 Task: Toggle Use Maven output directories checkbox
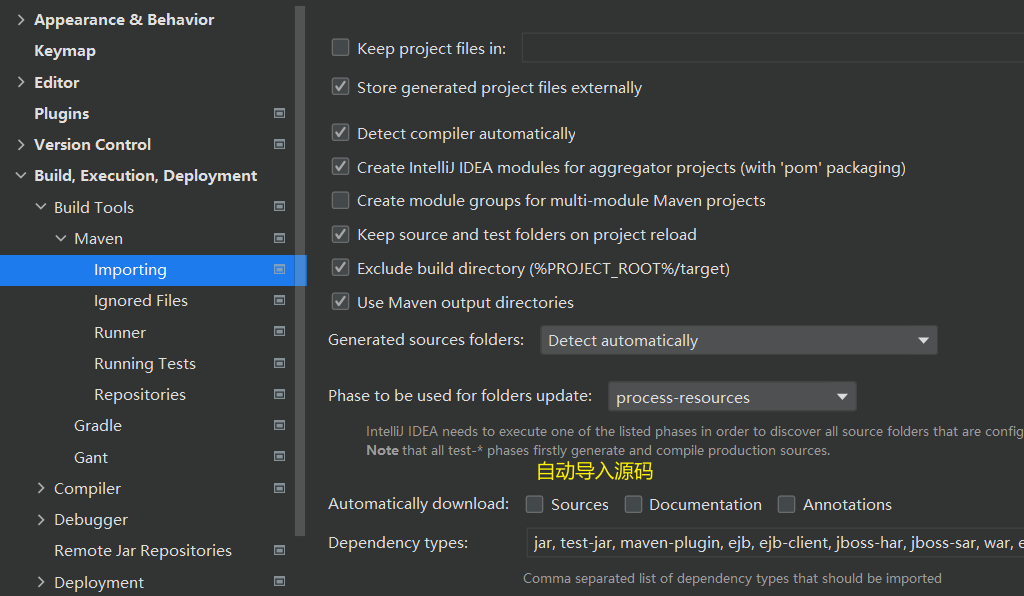pyautogui.click(x=340, y=302)
